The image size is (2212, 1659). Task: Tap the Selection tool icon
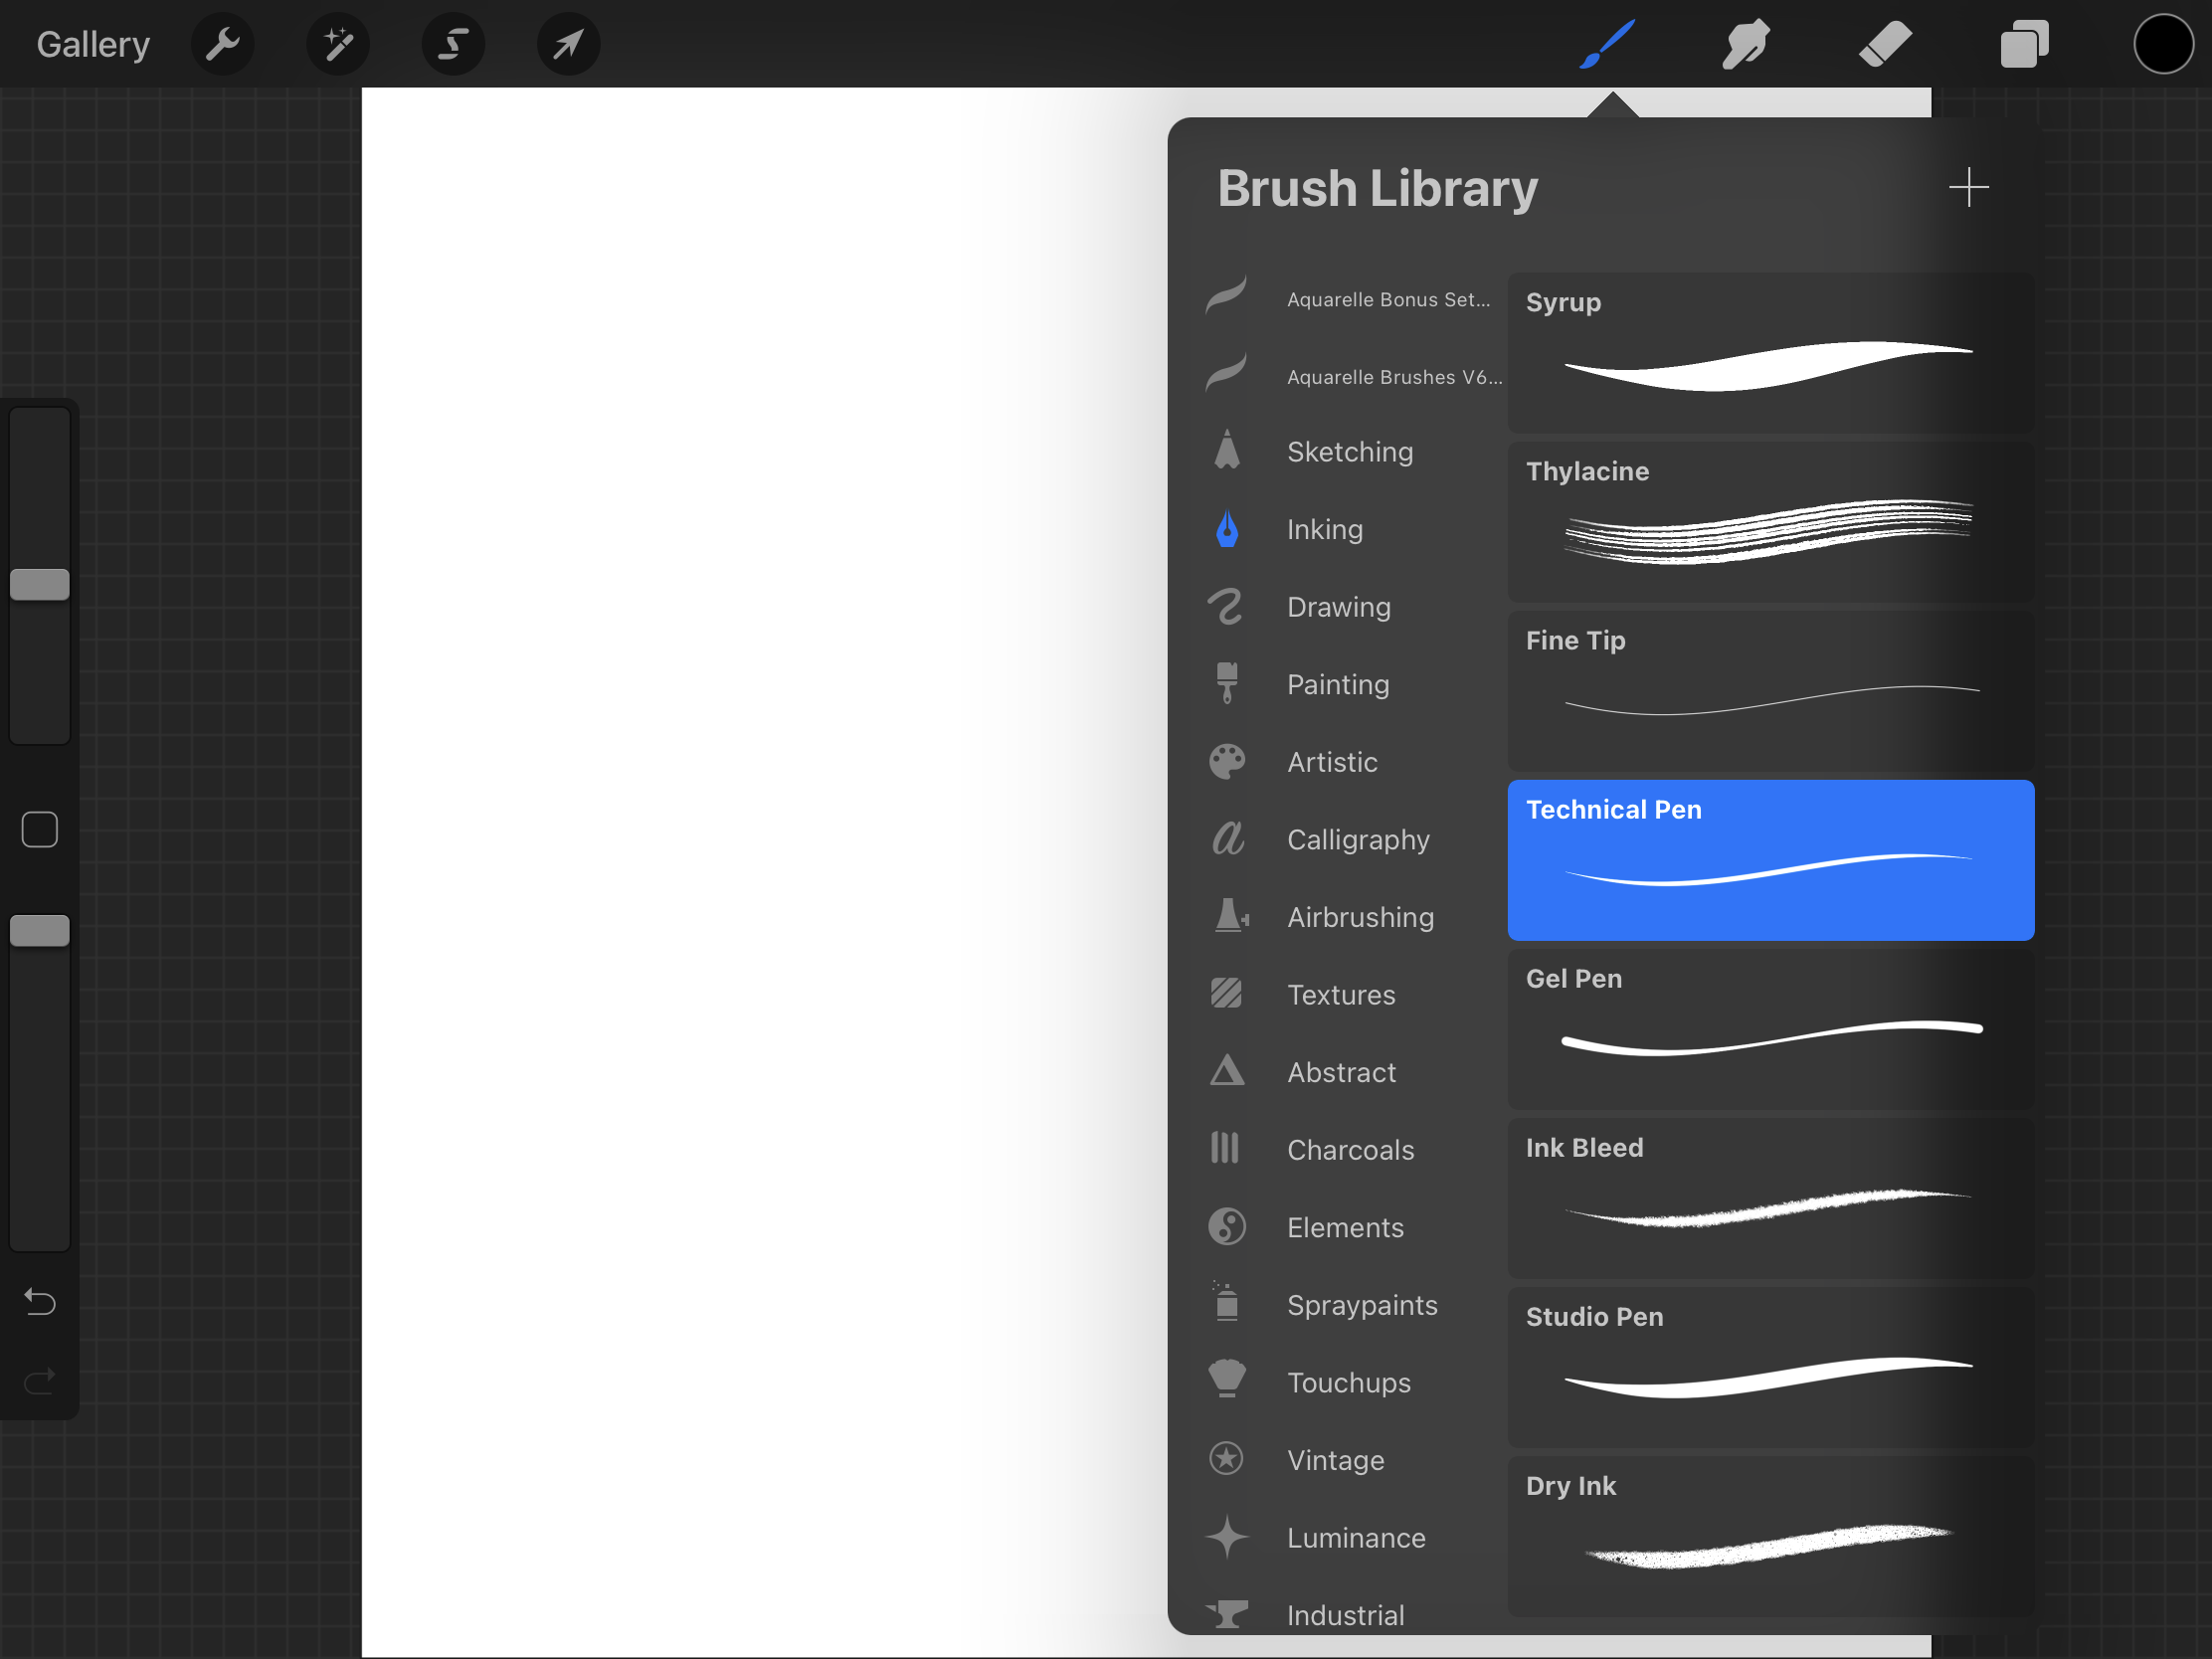pos(453,44)
